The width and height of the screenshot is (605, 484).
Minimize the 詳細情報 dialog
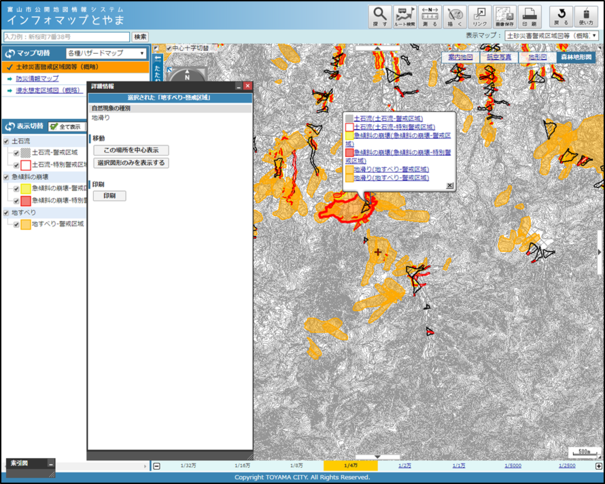(x=238, y=86)
